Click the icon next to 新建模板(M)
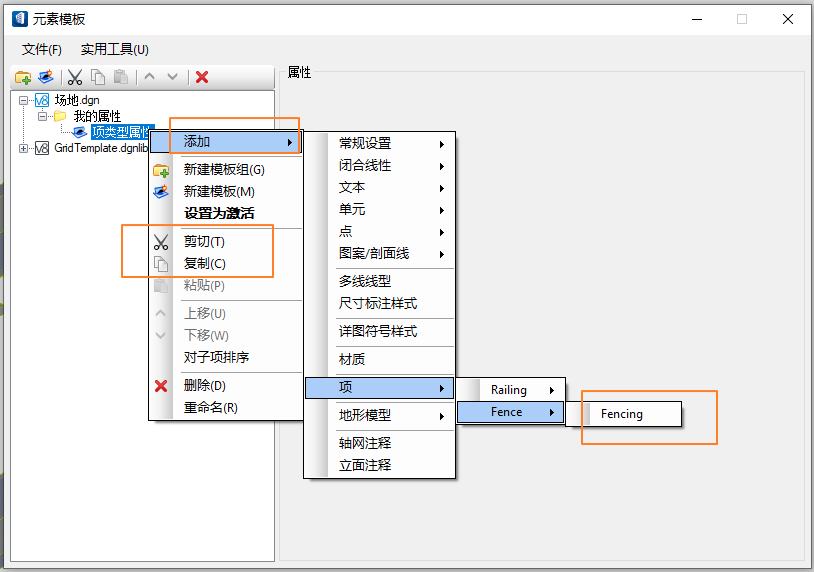Image resolution: width=814 pixels, height=572 pixels. [161, 192]
